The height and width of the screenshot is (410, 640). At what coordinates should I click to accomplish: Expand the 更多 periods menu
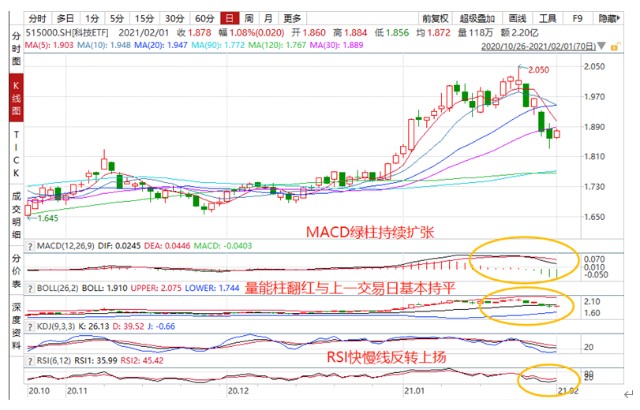[292, 18]
